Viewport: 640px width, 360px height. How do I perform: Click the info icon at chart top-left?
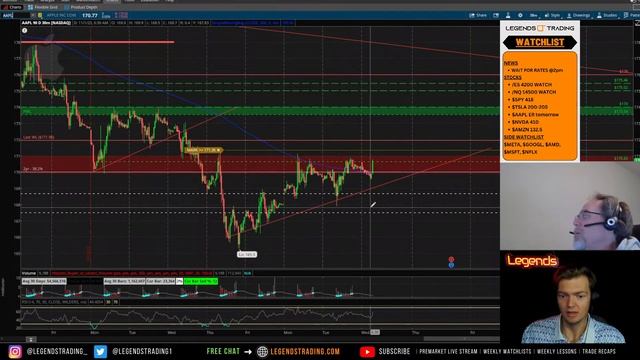coord(24,31)
